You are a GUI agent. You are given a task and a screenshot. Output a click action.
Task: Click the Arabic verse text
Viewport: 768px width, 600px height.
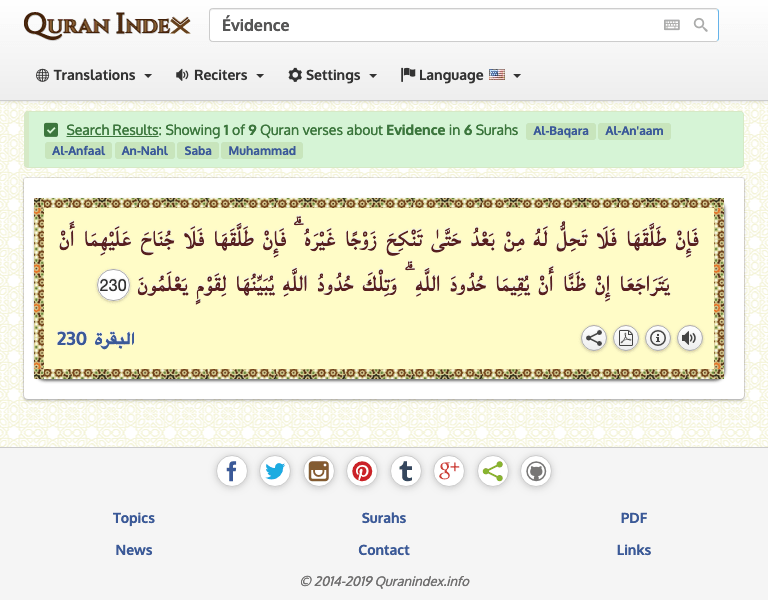[x=379, y=261]
